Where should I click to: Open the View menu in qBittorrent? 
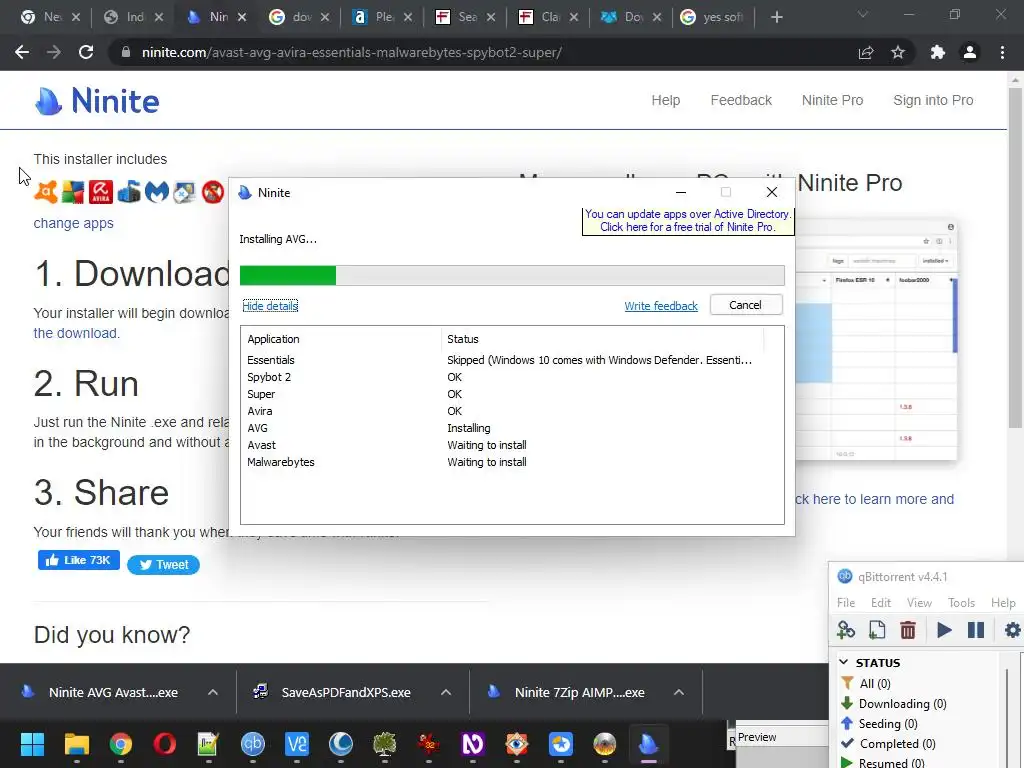[919, 603]
